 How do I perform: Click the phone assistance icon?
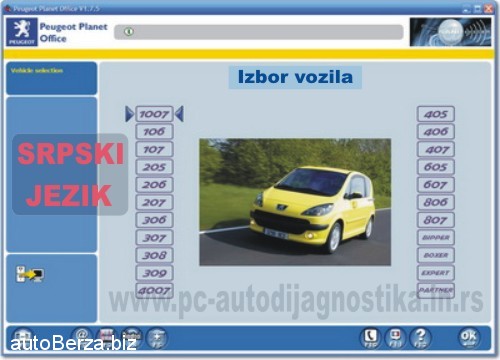click(371, 338)
